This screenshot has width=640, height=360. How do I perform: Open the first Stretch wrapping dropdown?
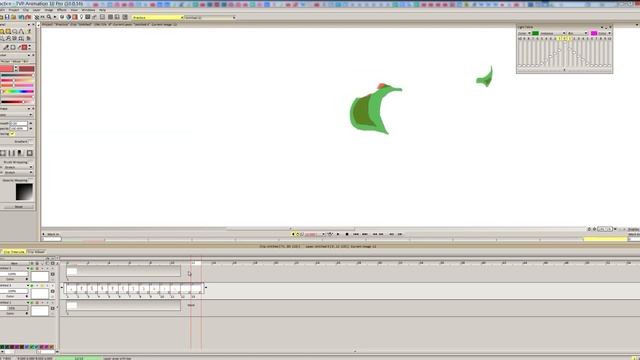[18, 167]
